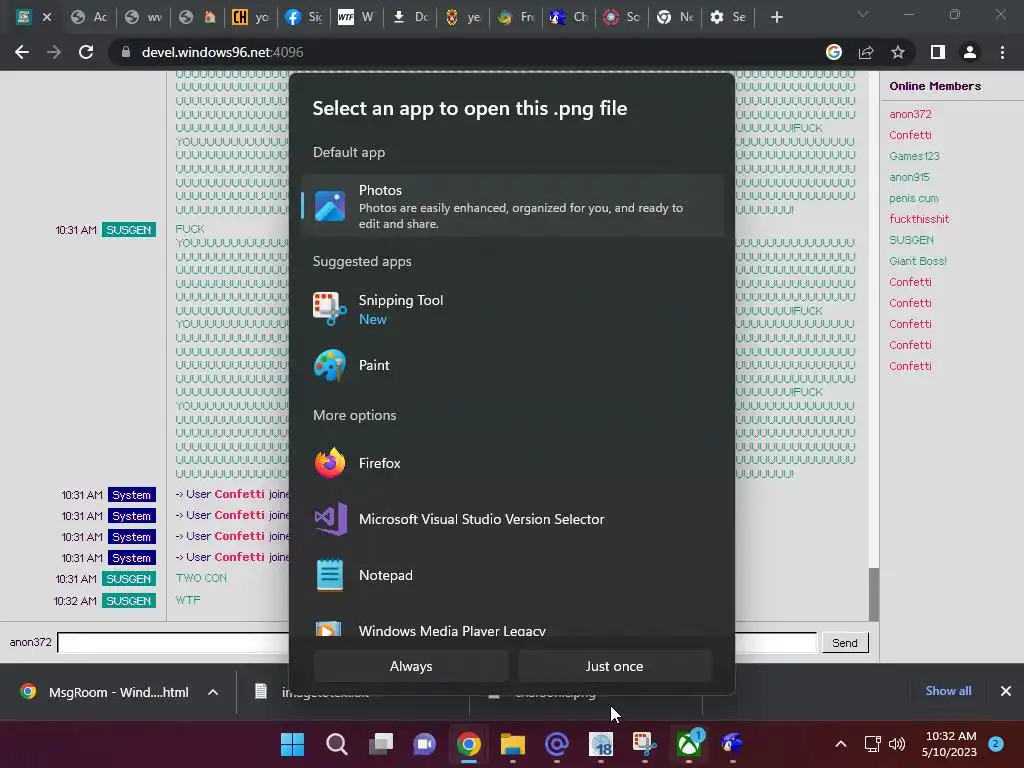Open Chrome profile menu
Image resolution: width=1024 pixels, height=768 pixels.
pos(970,52)
